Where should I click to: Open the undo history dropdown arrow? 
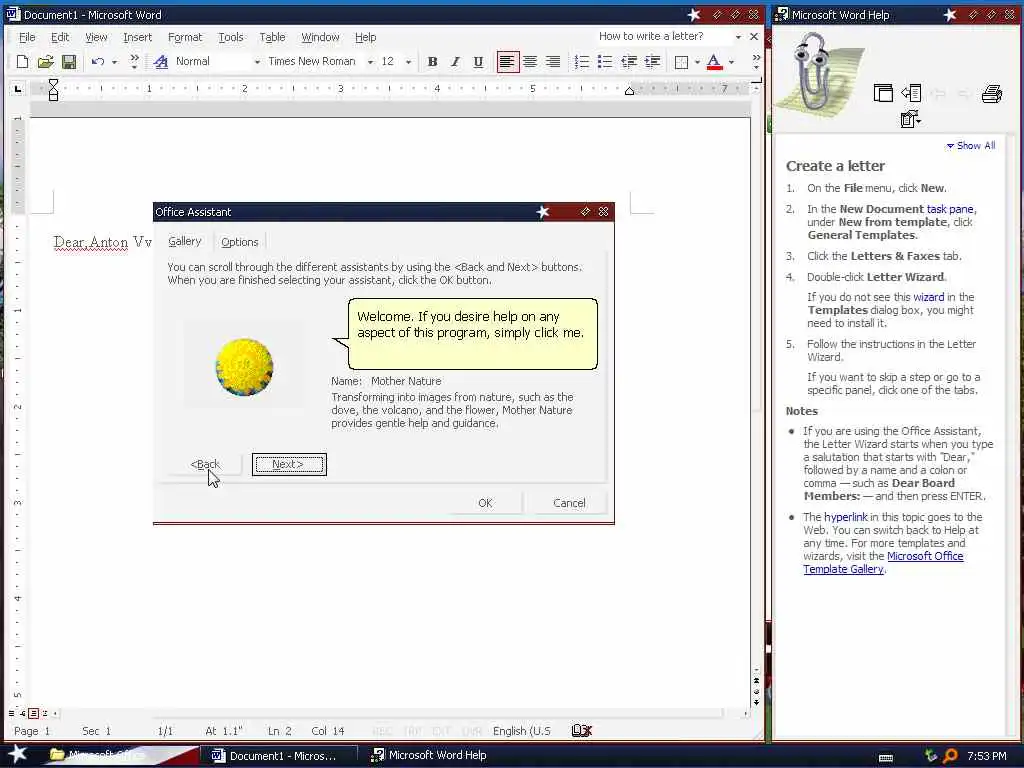[114, 62]
